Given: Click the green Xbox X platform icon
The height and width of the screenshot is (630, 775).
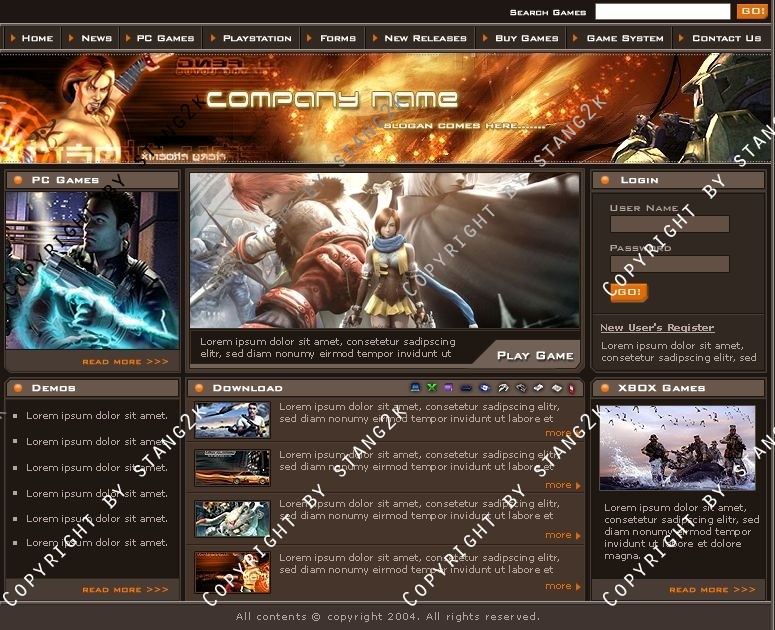Looking at the screenshot, I should pos(432,388).
